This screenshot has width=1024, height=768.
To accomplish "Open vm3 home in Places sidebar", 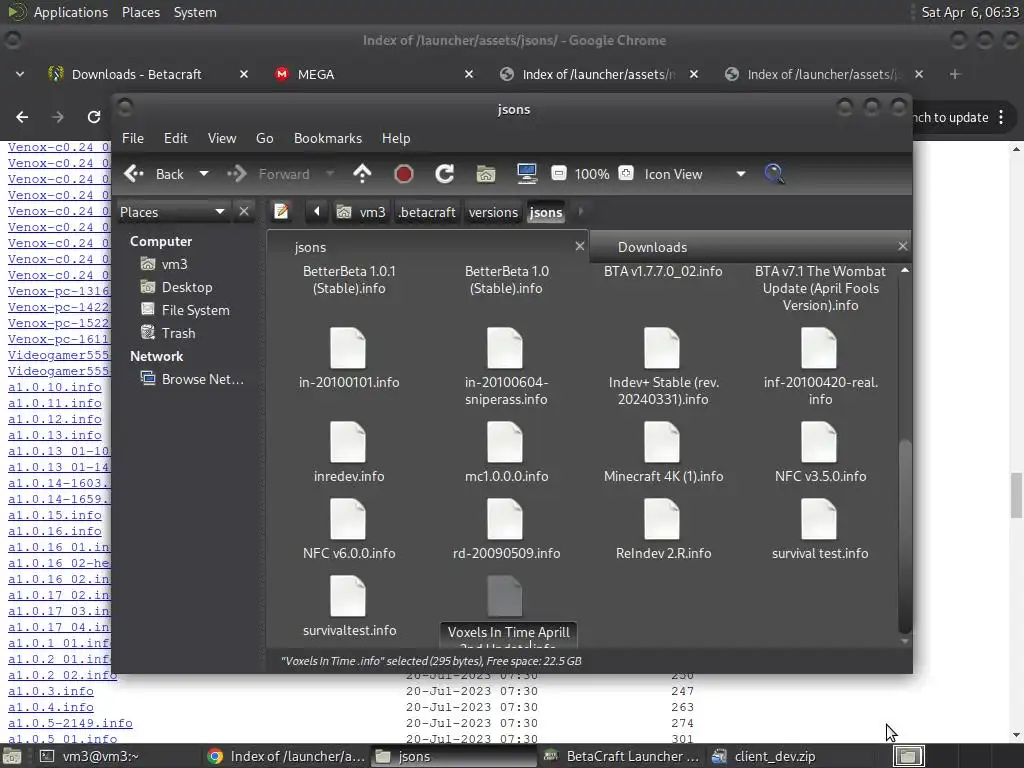I will click(174, 264).
